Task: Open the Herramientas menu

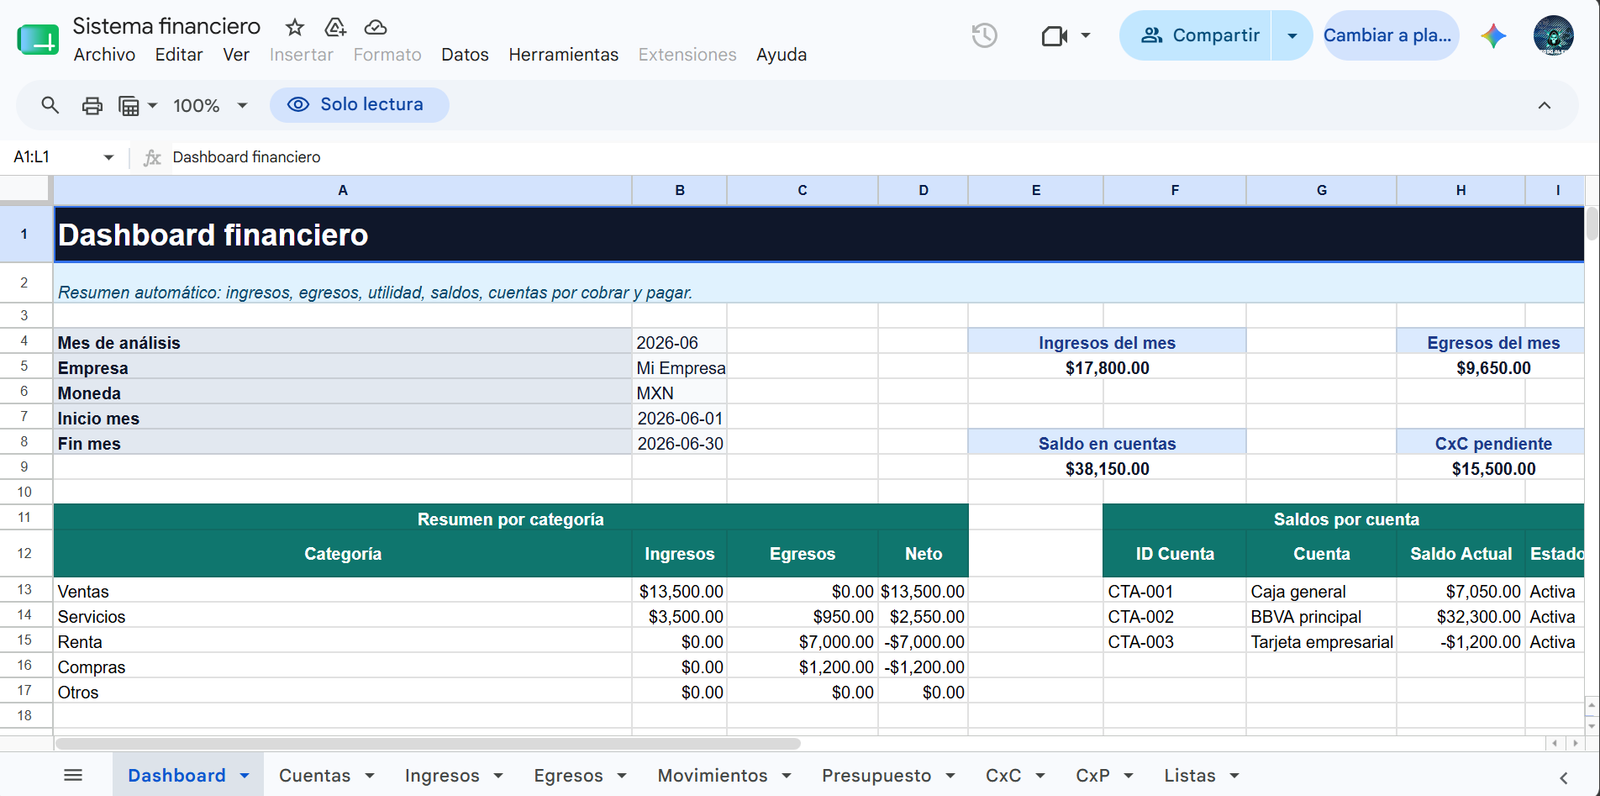Action: coord(563,55)
